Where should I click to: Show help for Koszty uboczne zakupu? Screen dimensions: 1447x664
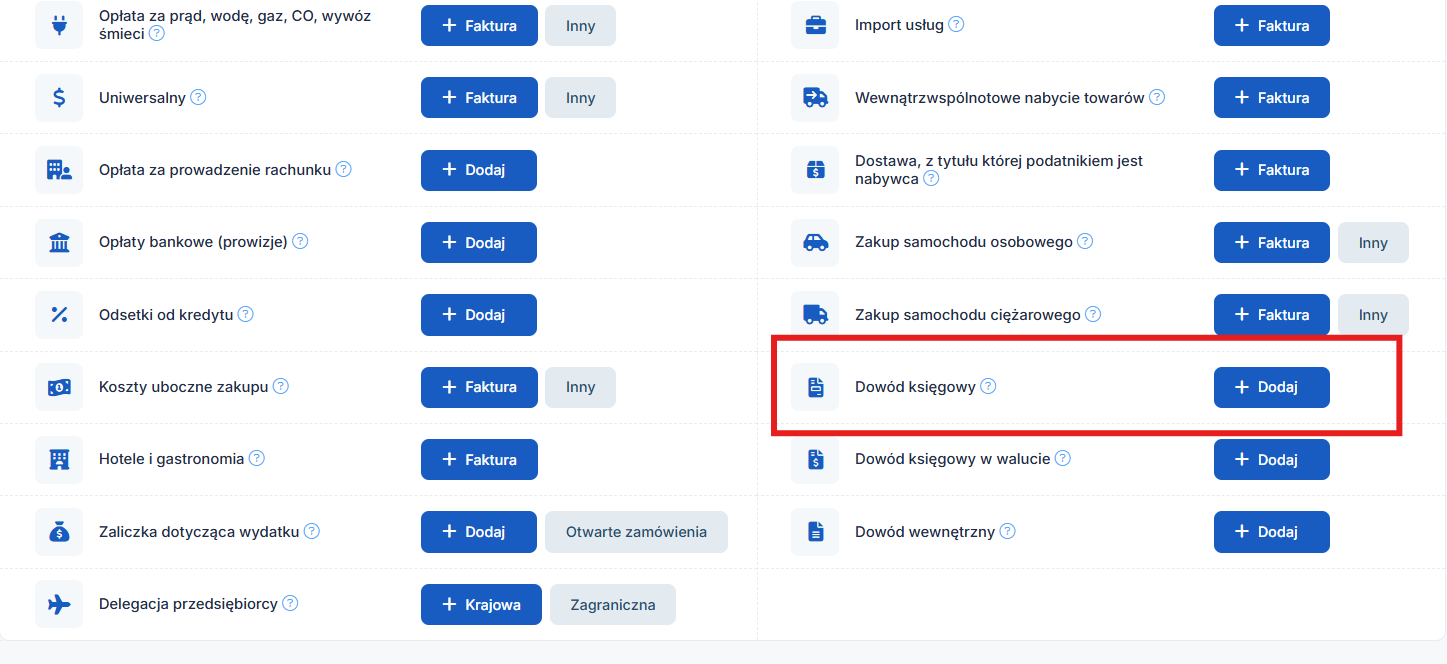click(x=281, y=386)
